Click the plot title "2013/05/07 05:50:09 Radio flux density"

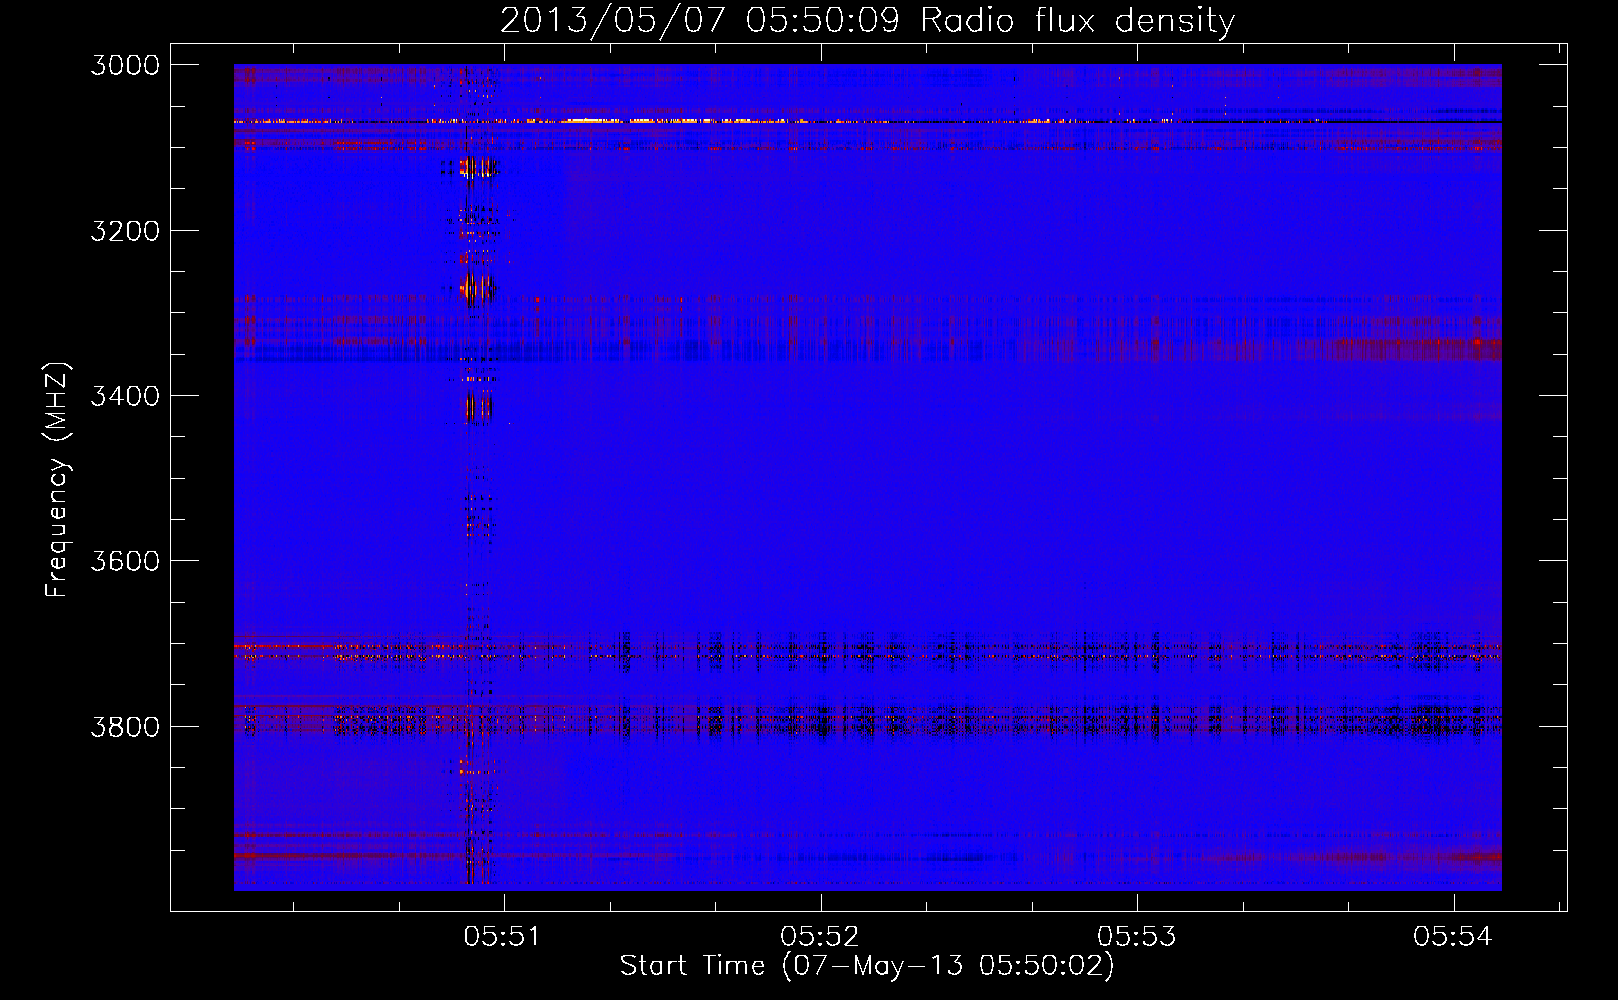coord(867,20)
